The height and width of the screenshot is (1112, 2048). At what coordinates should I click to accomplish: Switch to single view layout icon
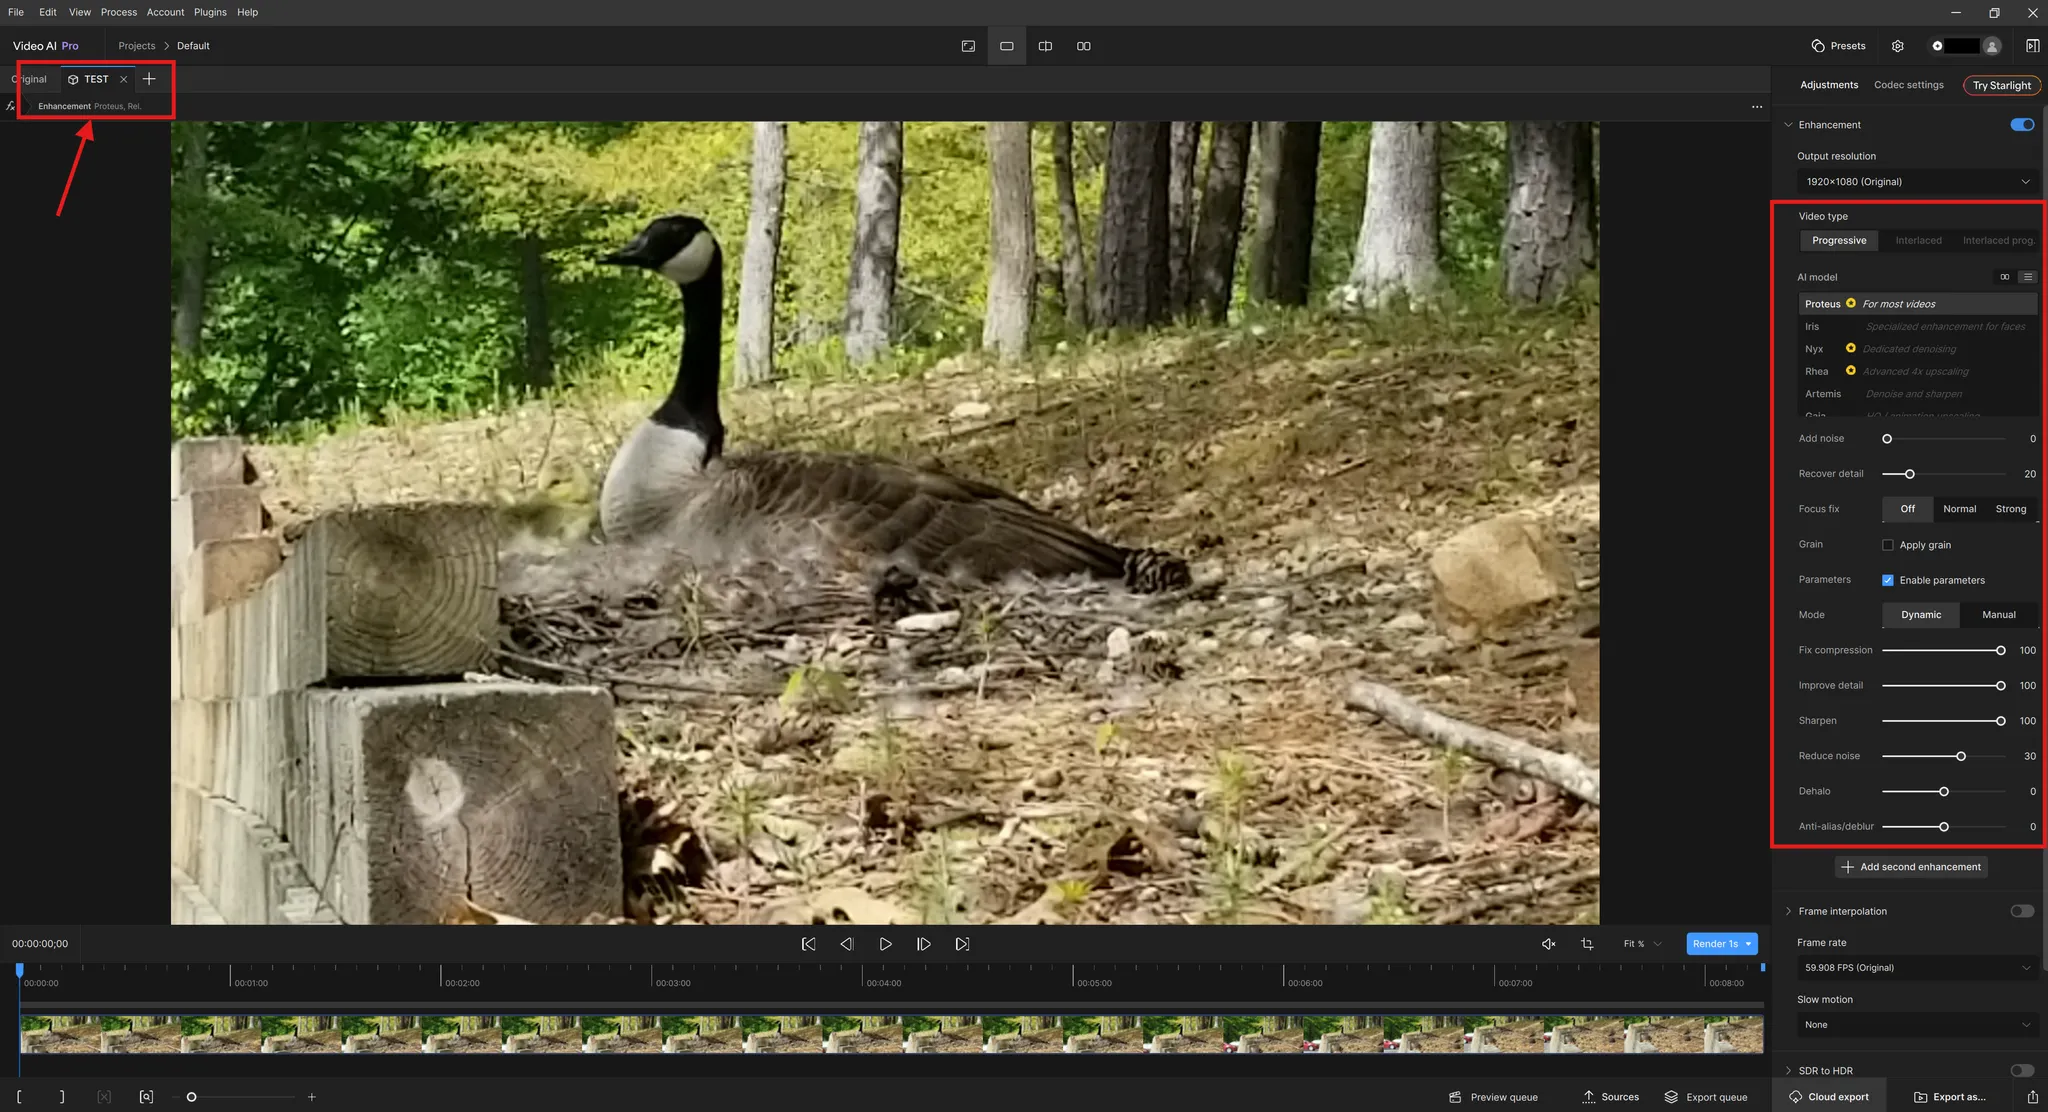click(x=1006, y=46)
